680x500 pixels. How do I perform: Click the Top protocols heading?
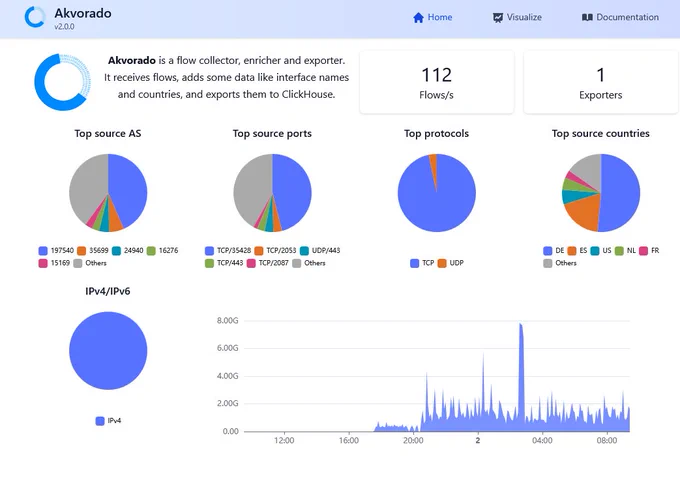pyautogui.click(x=437, y=134)
